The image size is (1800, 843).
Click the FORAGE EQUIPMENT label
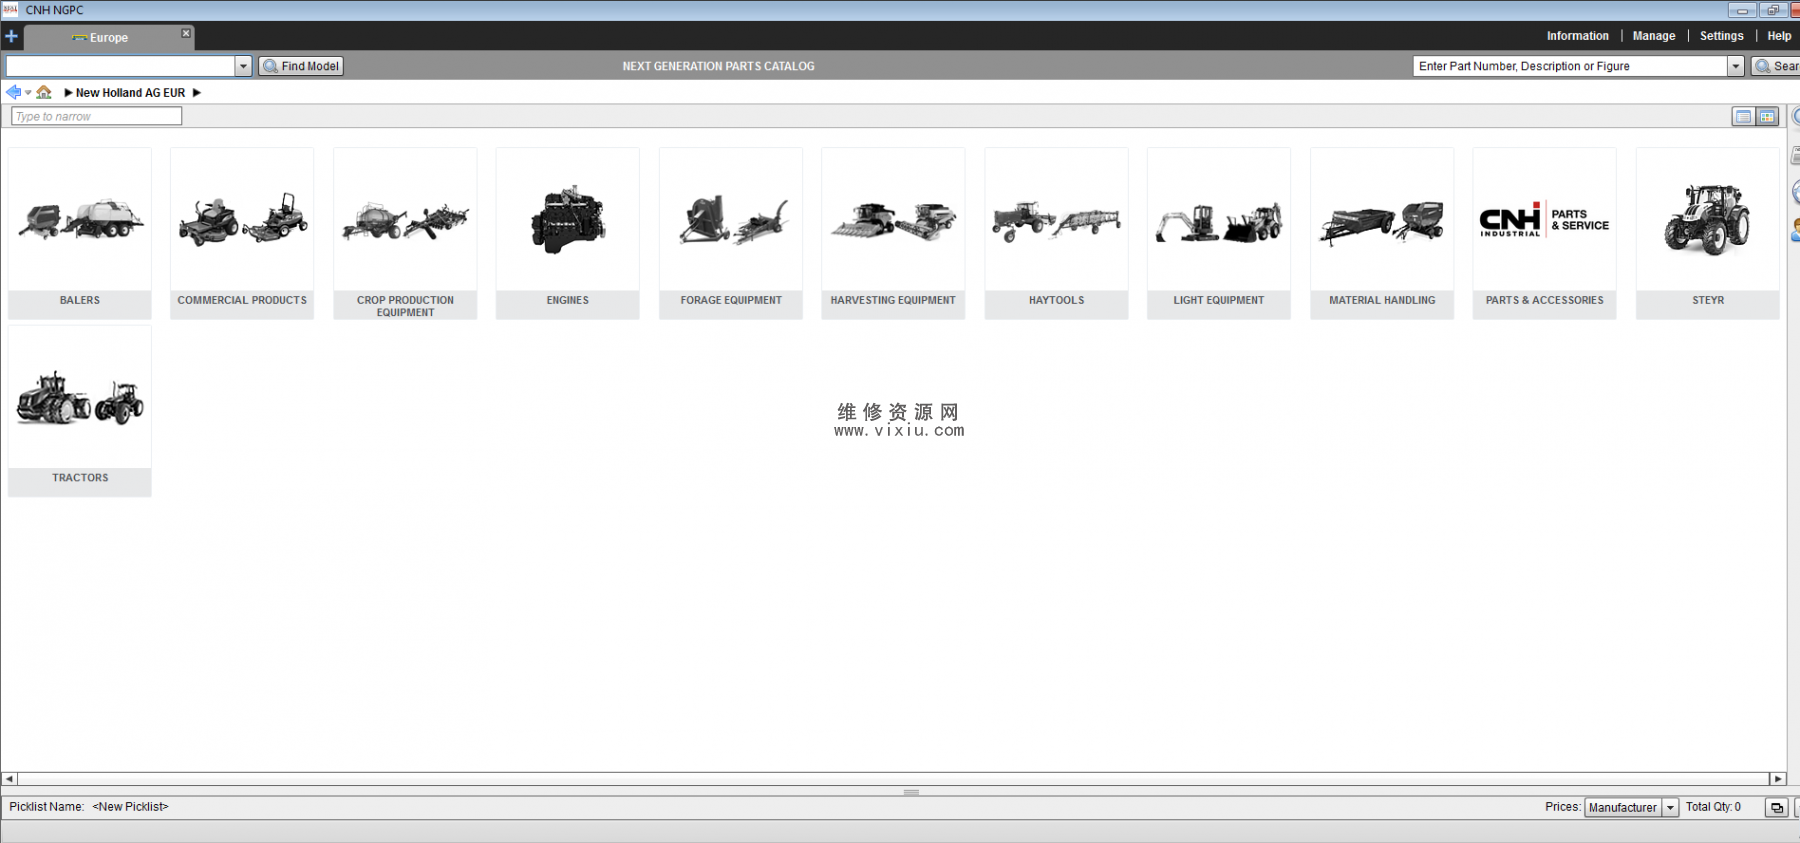click(731, 300)
